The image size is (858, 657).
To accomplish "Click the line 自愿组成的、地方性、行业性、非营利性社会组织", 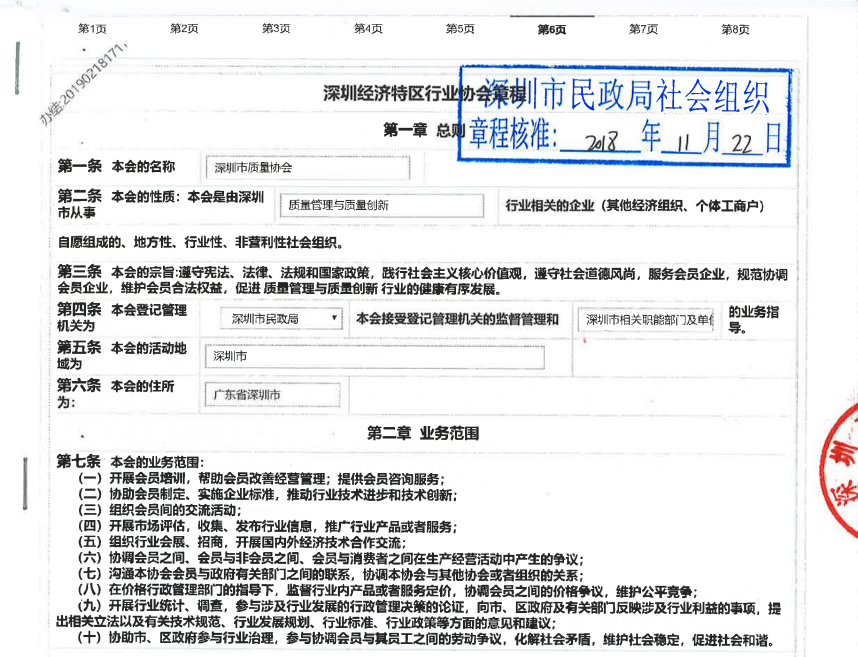I will (x=200, y=242).
